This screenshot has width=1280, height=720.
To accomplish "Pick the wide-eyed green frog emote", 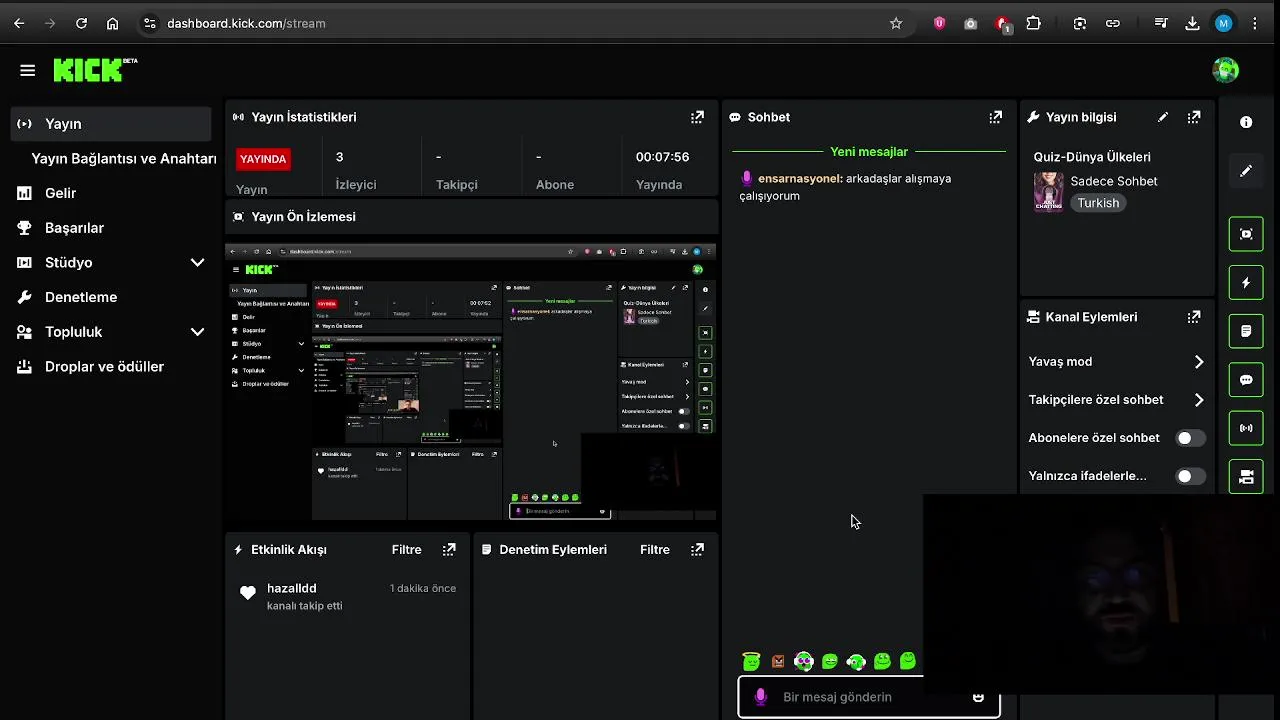I will [882, 661].
